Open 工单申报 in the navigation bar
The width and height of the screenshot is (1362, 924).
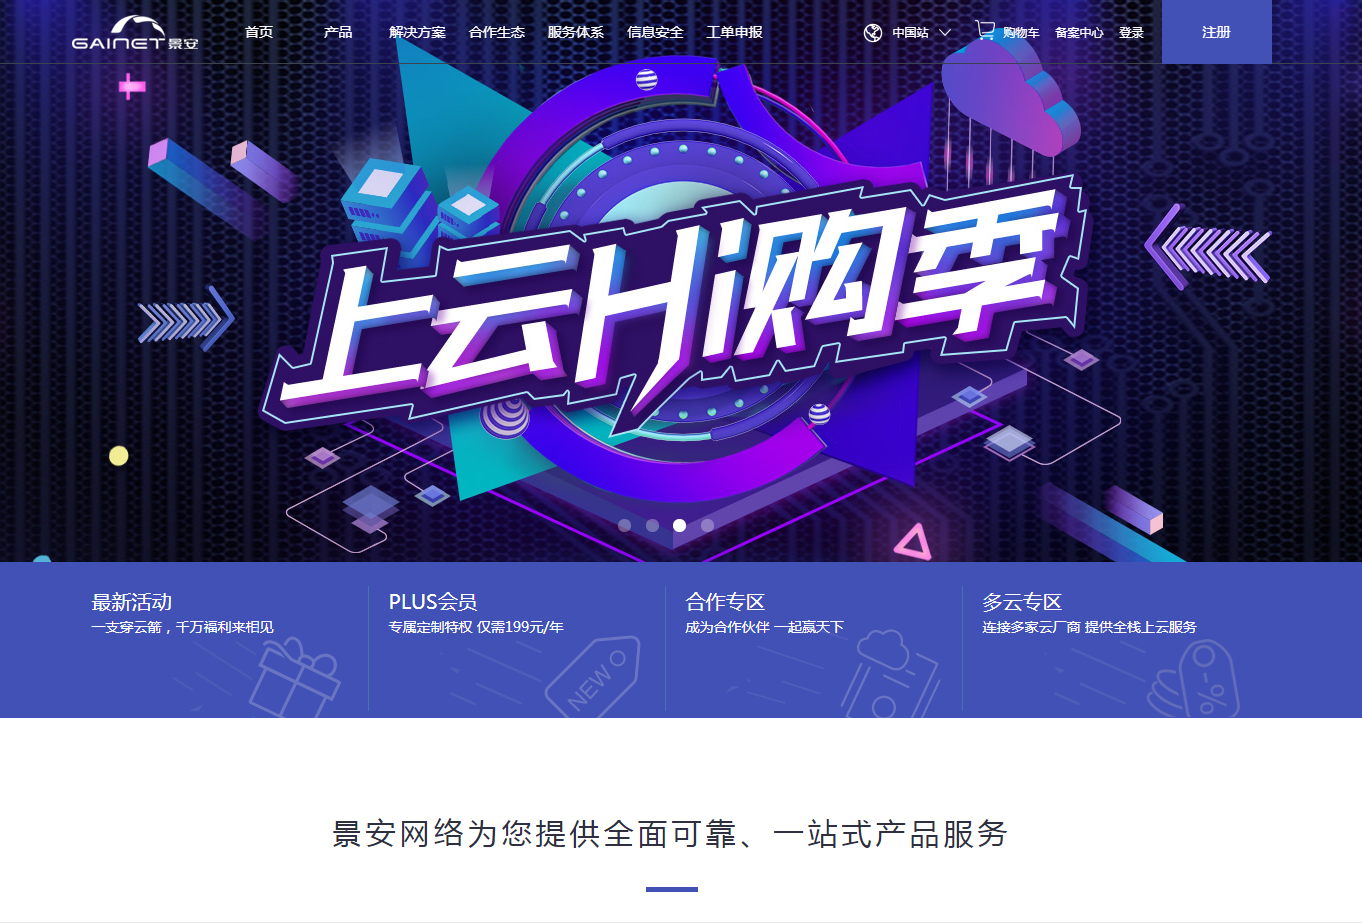734,32
